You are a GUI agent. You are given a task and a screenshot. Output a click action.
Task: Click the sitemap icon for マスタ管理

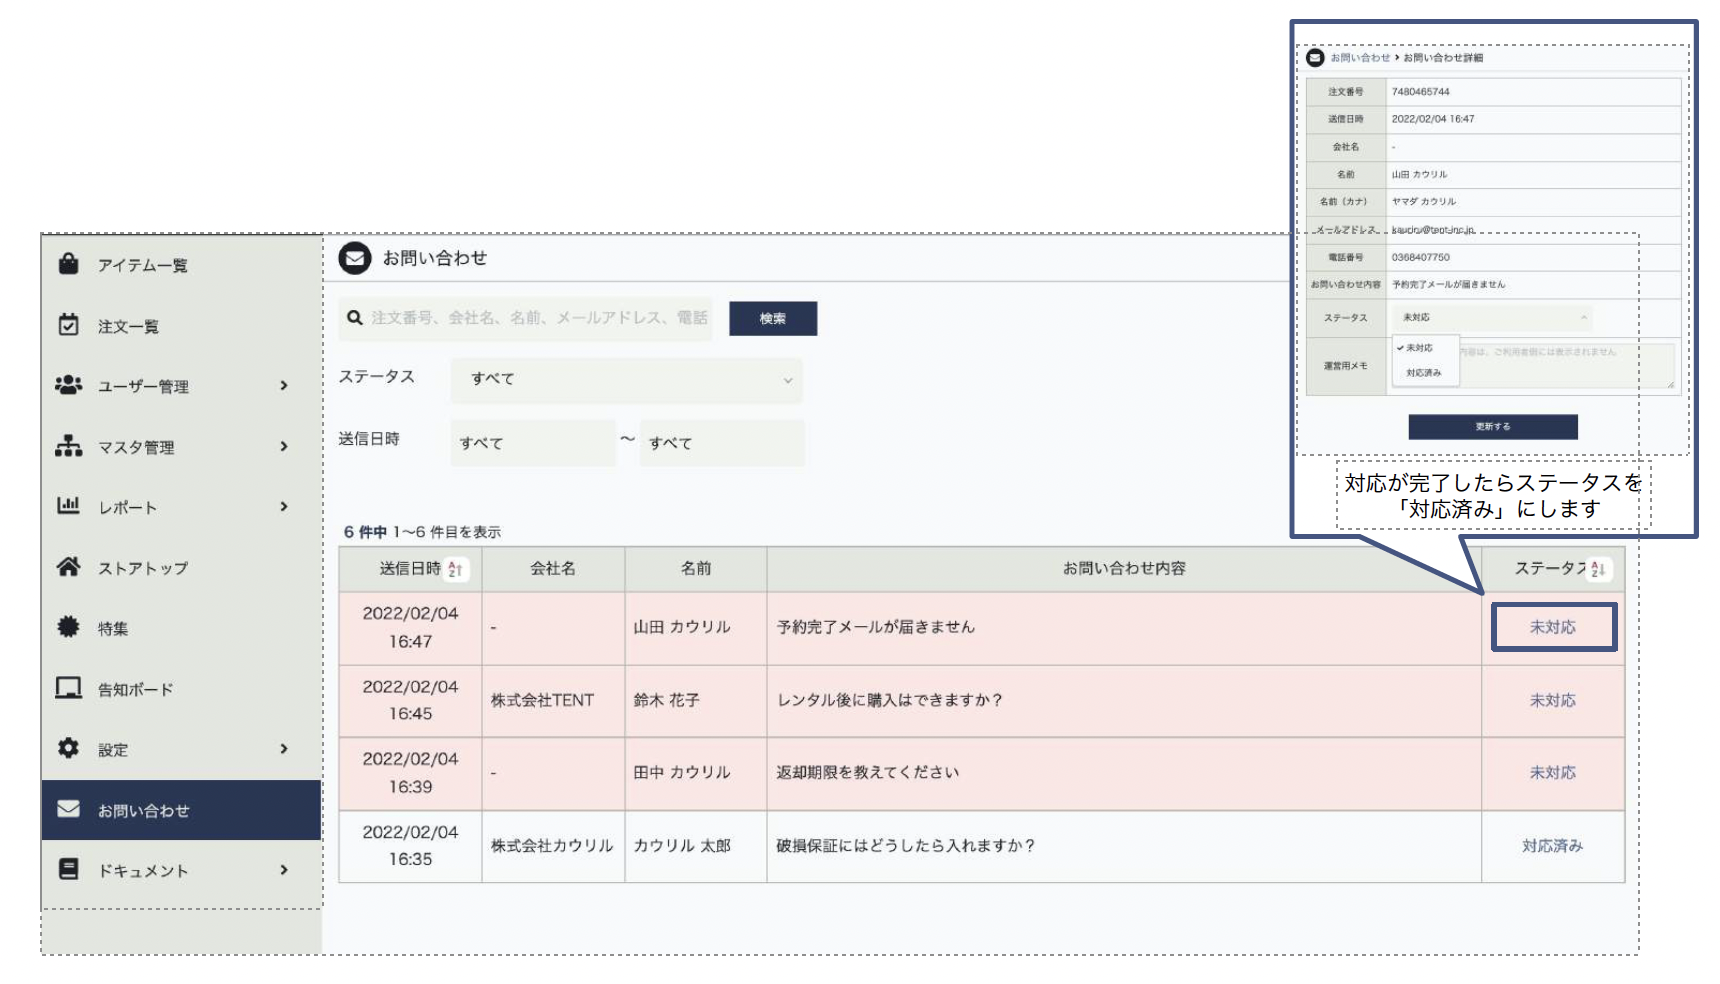tap(68, 446)
